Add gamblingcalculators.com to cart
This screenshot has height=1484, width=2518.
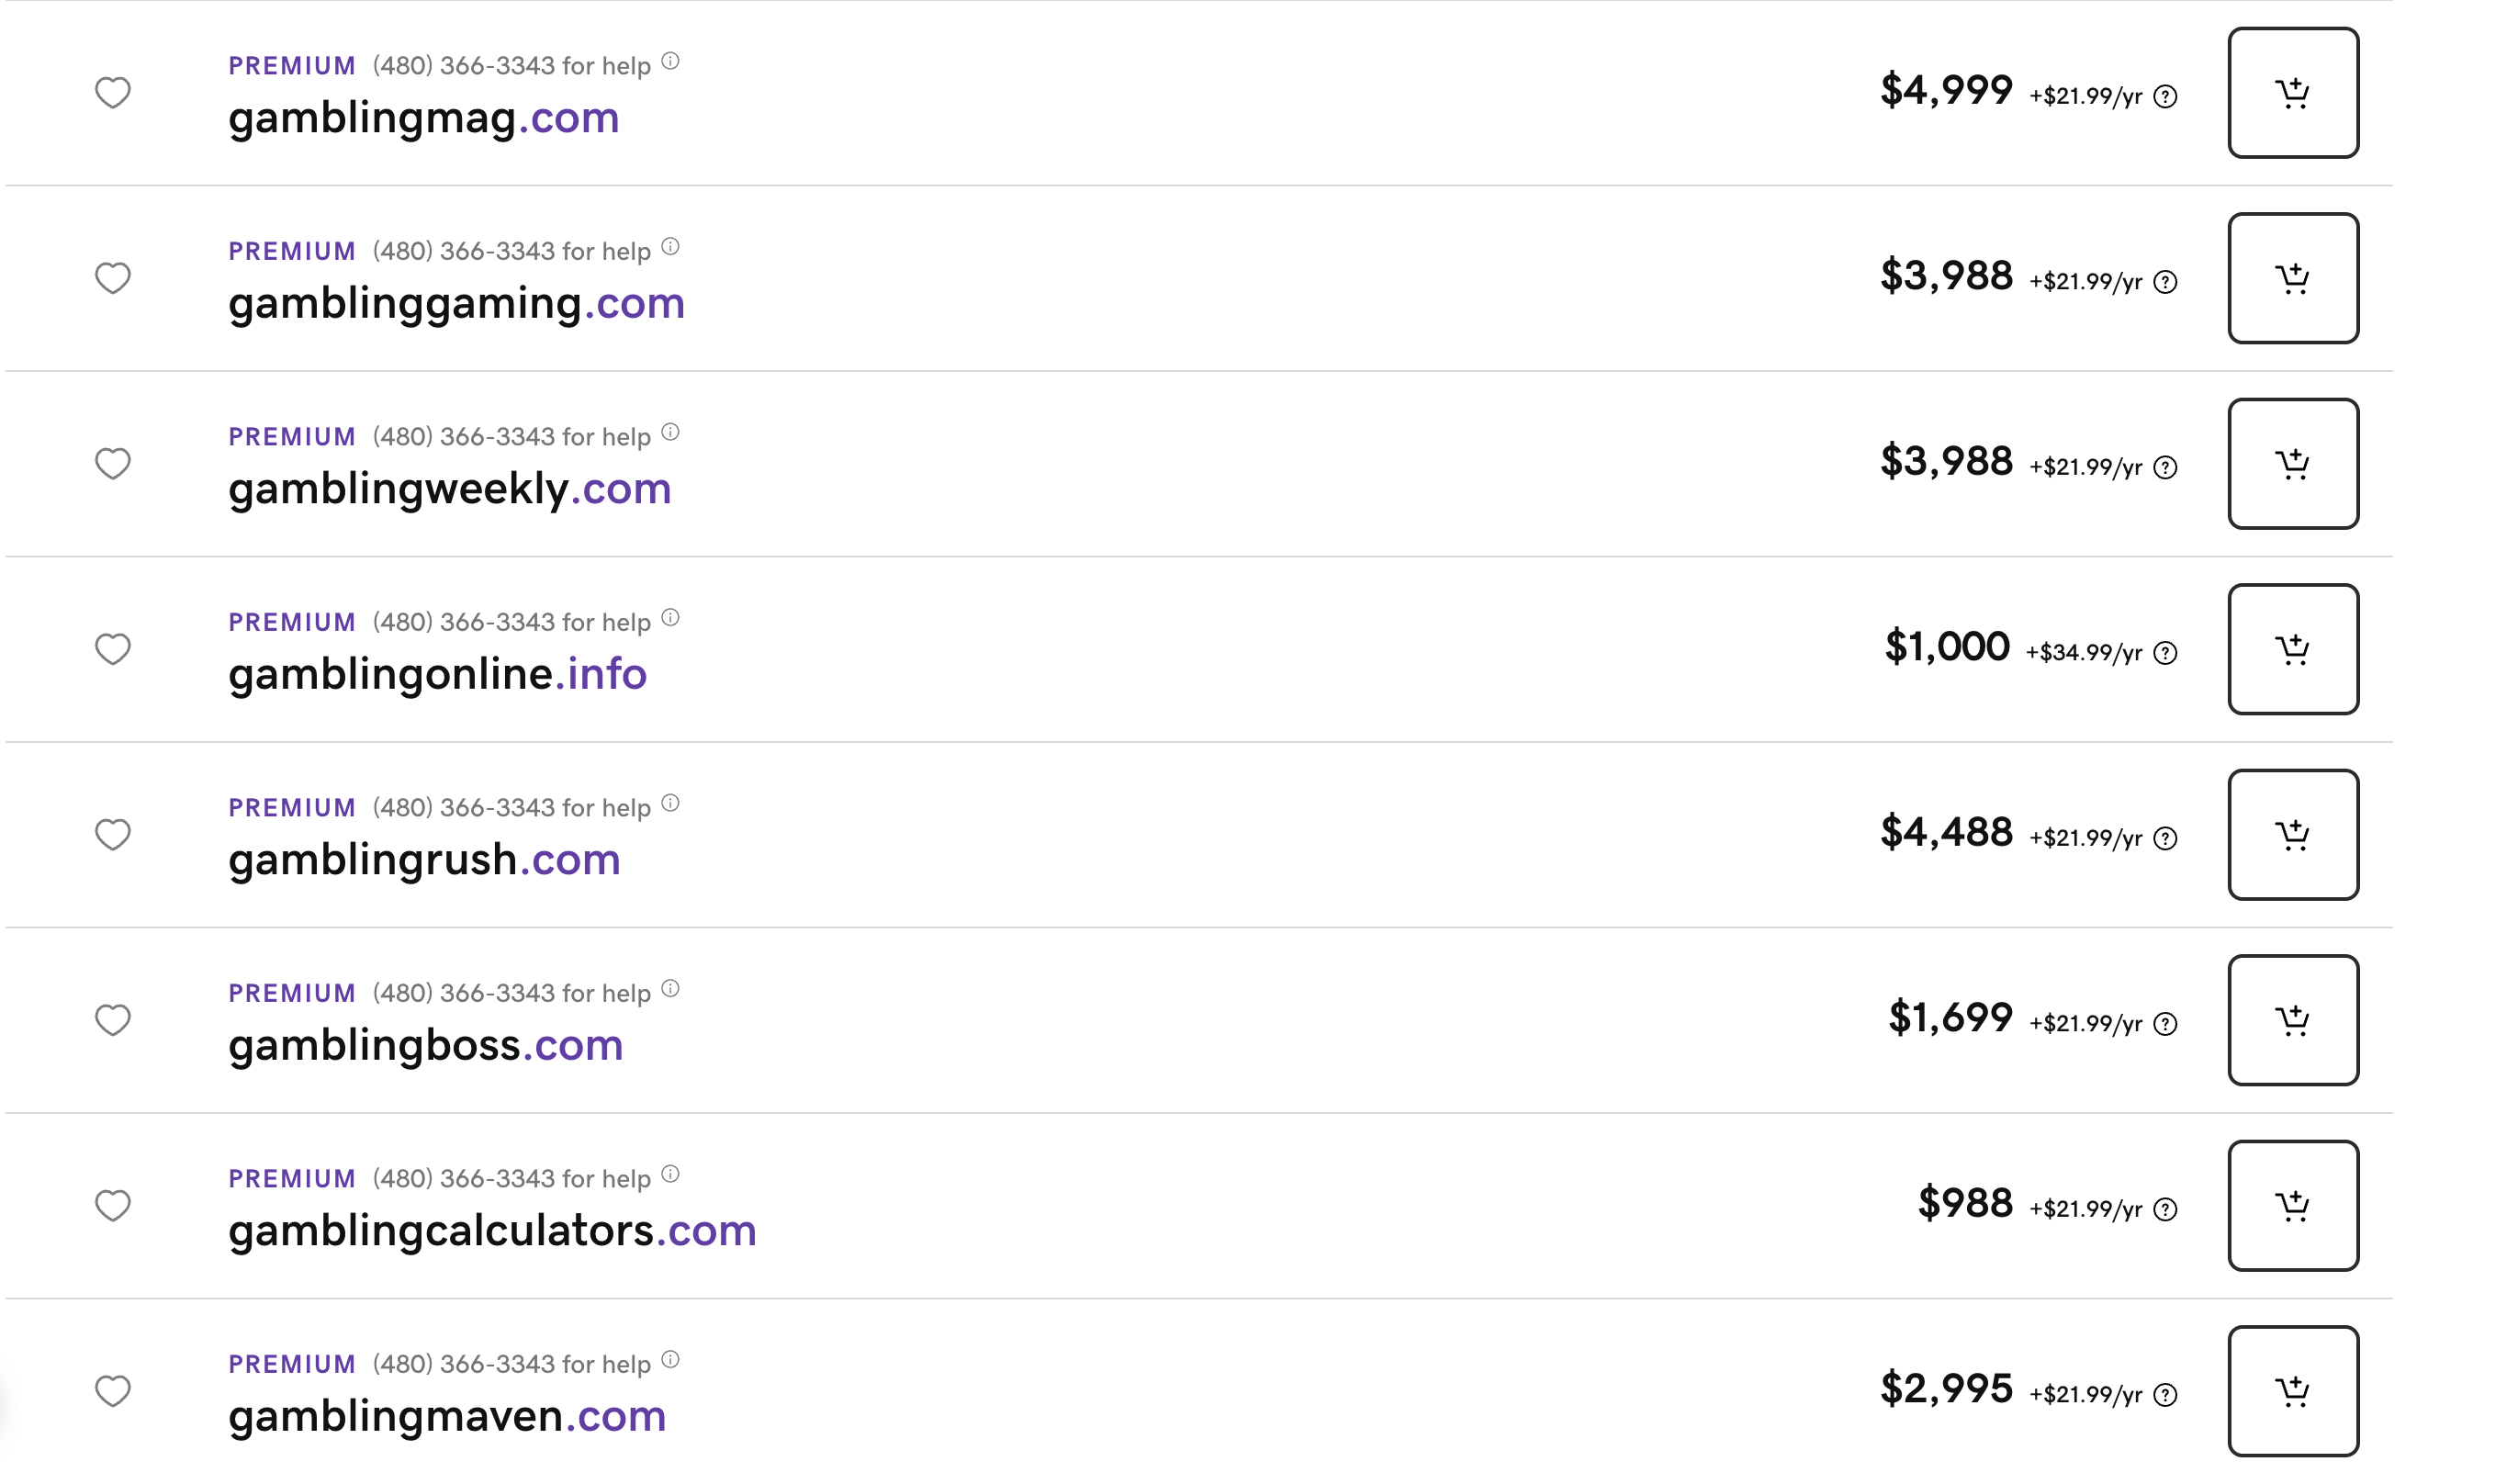[x=2292, y=1206]
